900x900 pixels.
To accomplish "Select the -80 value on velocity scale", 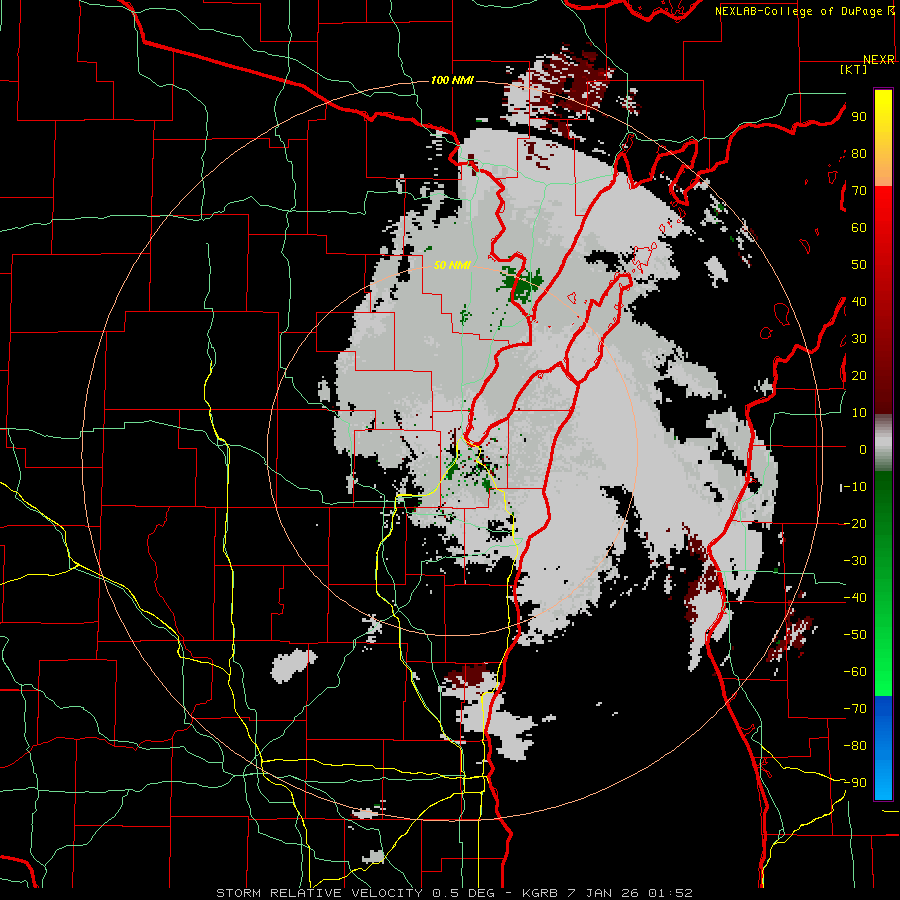I will point(855,746).
